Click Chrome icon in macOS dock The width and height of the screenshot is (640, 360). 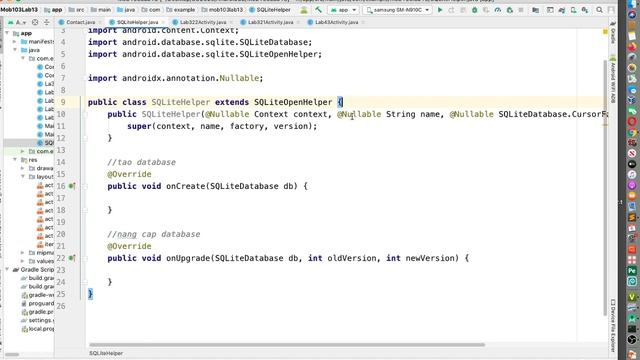(x=632, y=132)
